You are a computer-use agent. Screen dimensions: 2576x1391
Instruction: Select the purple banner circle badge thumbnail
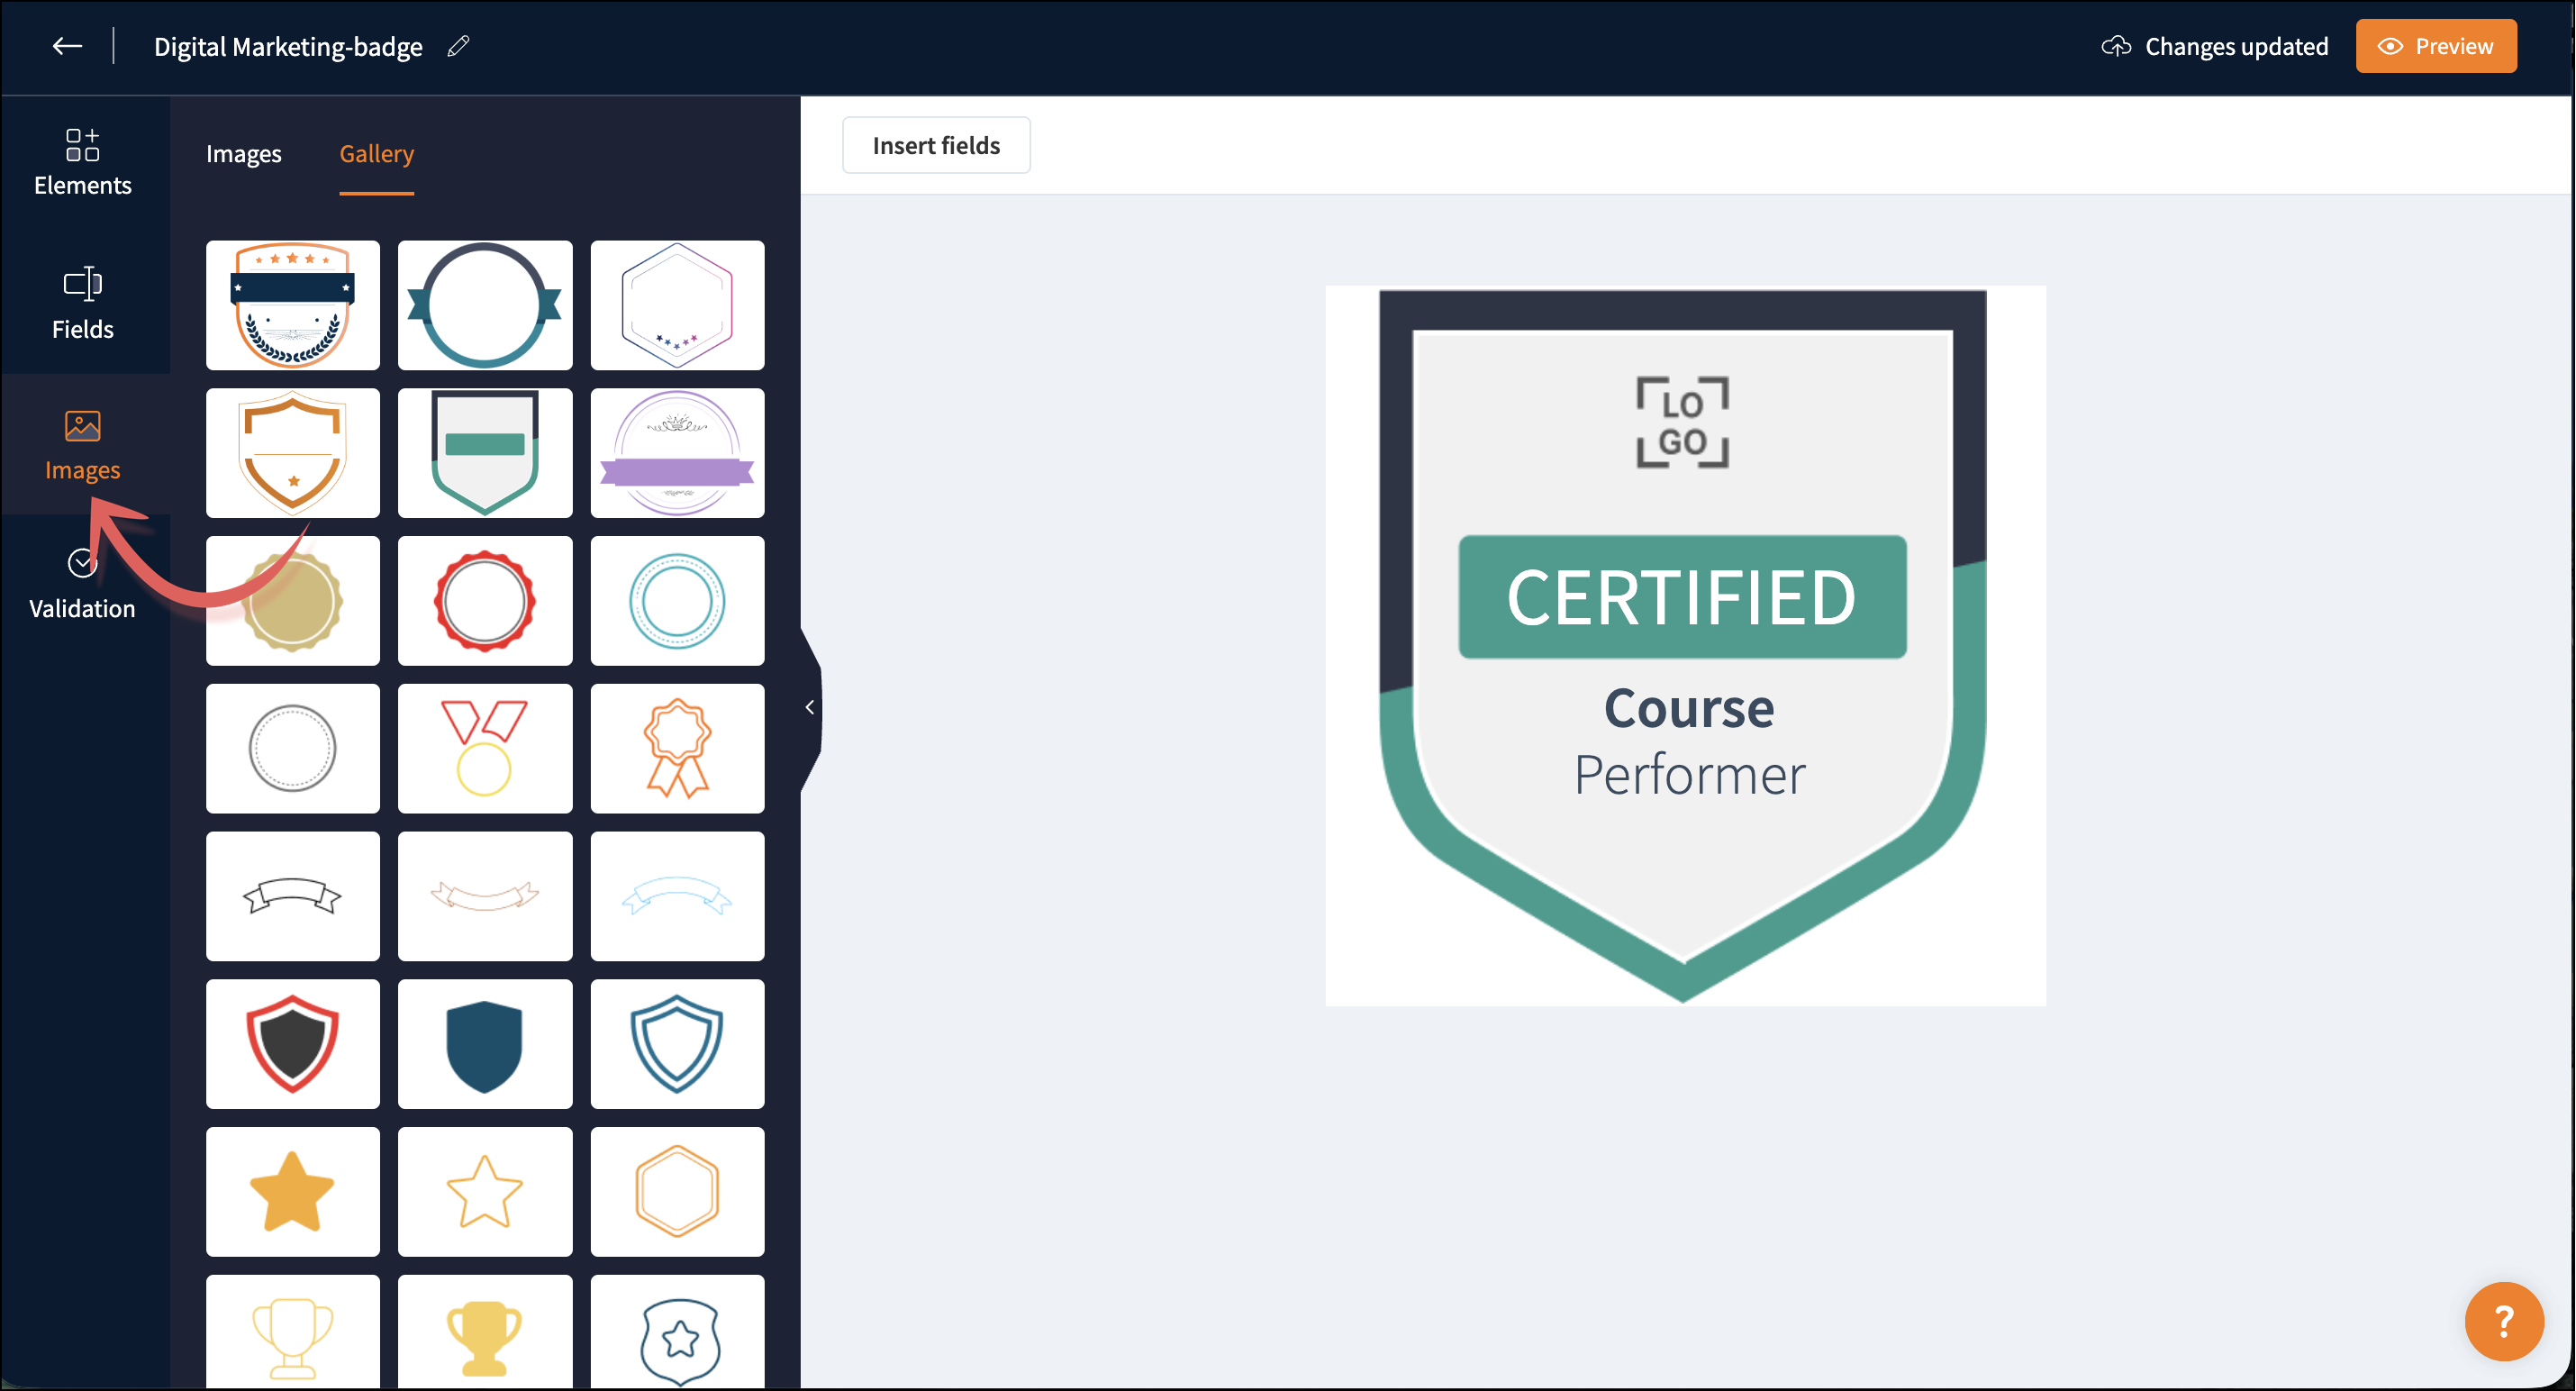coord(677,453)
